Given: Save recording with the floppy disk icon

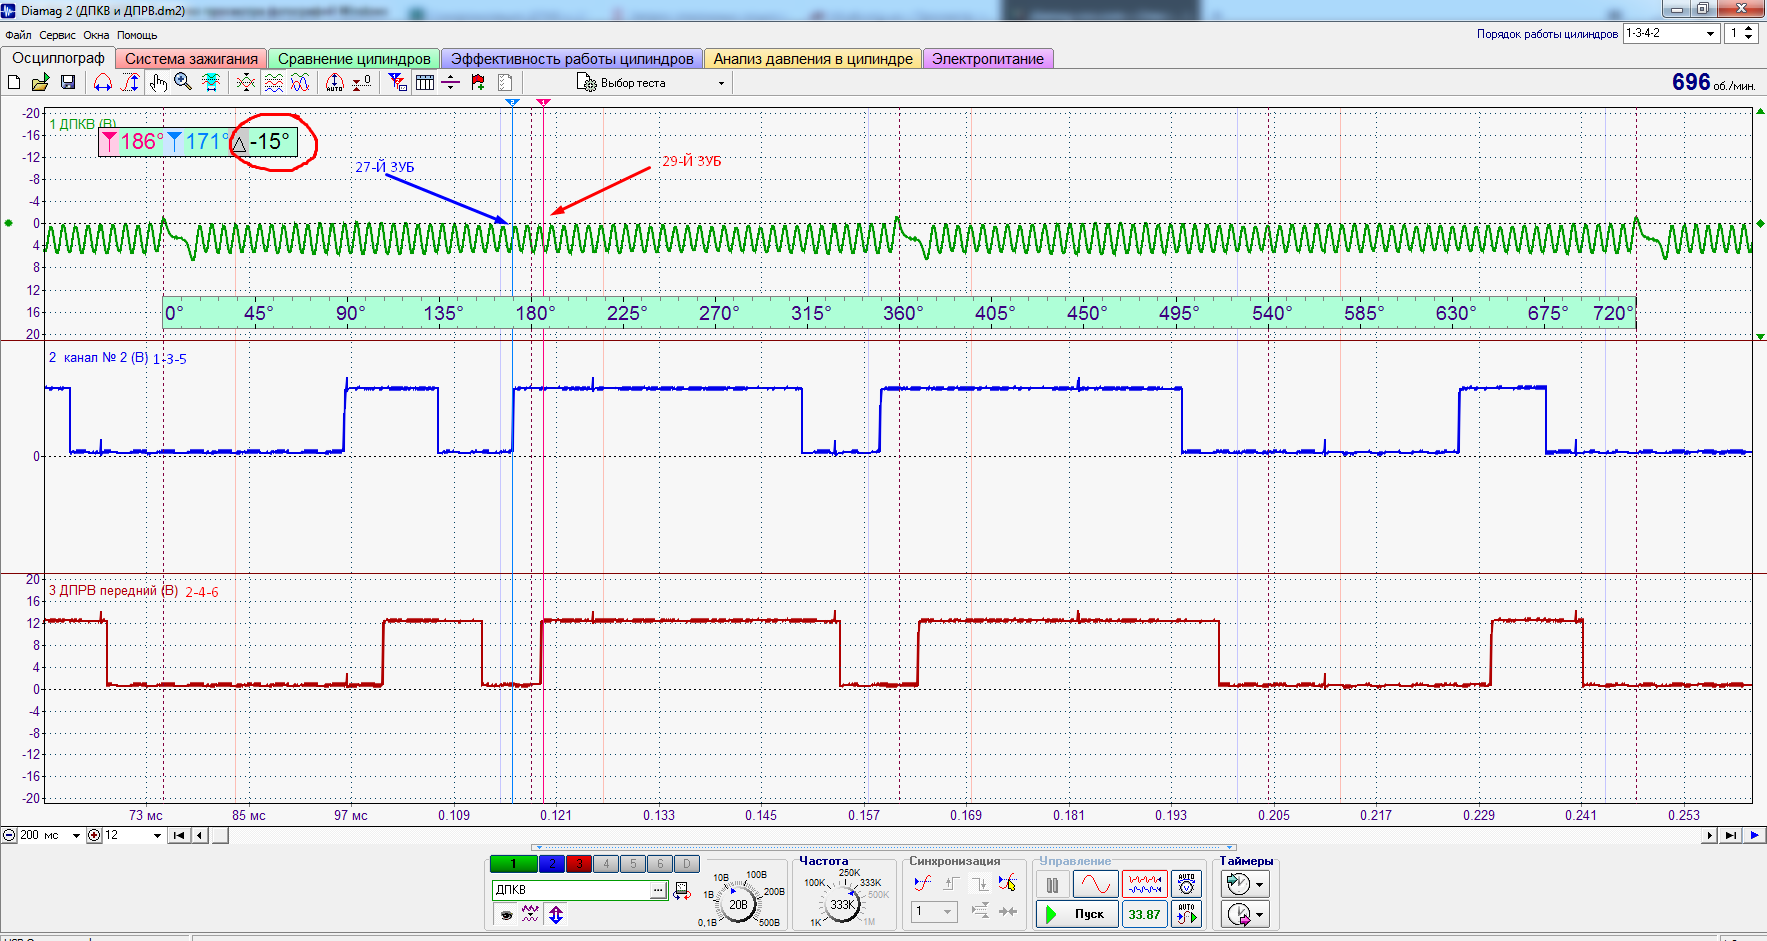Looking at the screenshot, I should [x=68, y=82].
